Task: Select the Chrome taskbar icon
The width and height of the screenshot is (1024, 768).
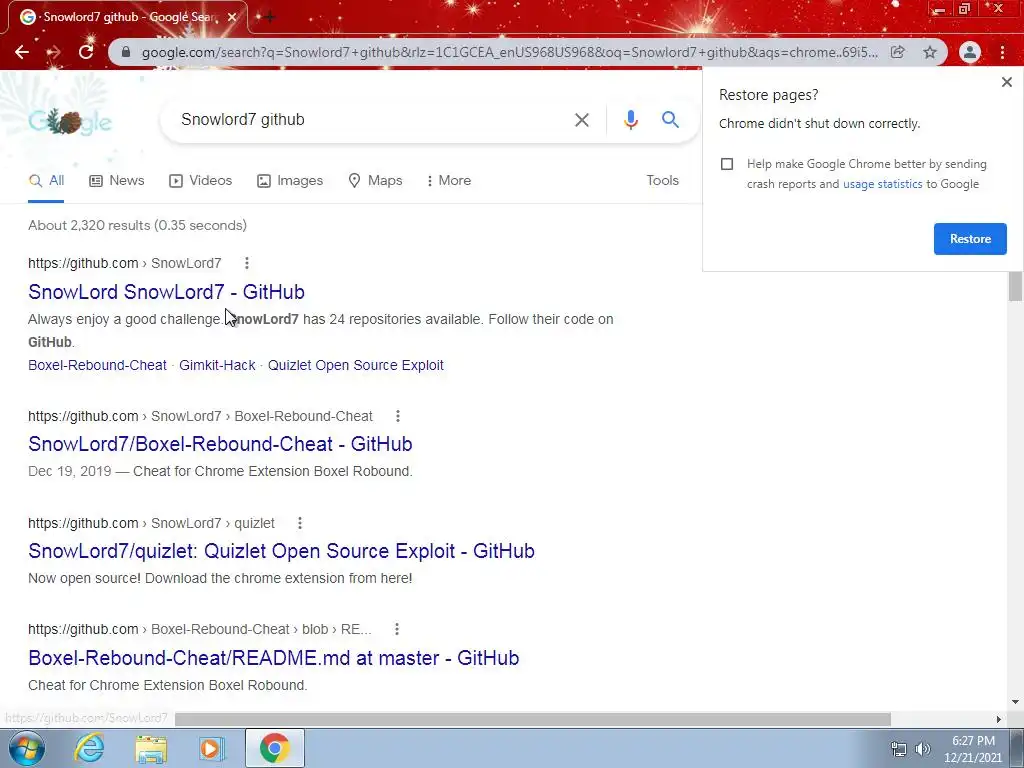Action: pos(274,748)
